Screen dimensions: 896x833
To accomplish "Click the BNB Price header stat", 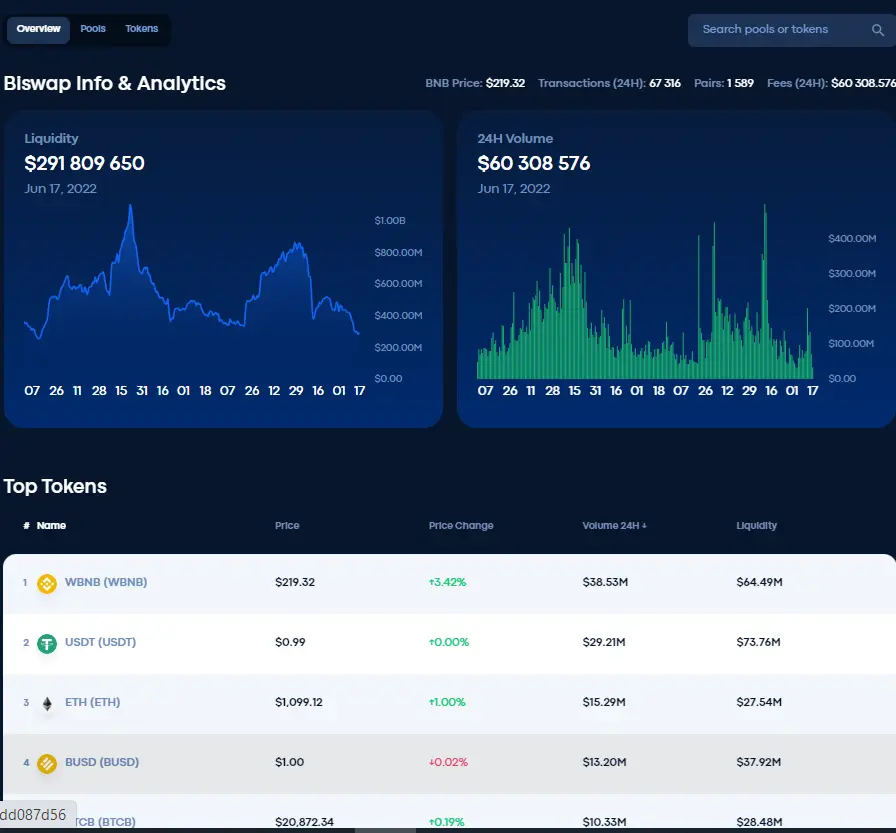I will pyautogui.click(x=475, y=83).
